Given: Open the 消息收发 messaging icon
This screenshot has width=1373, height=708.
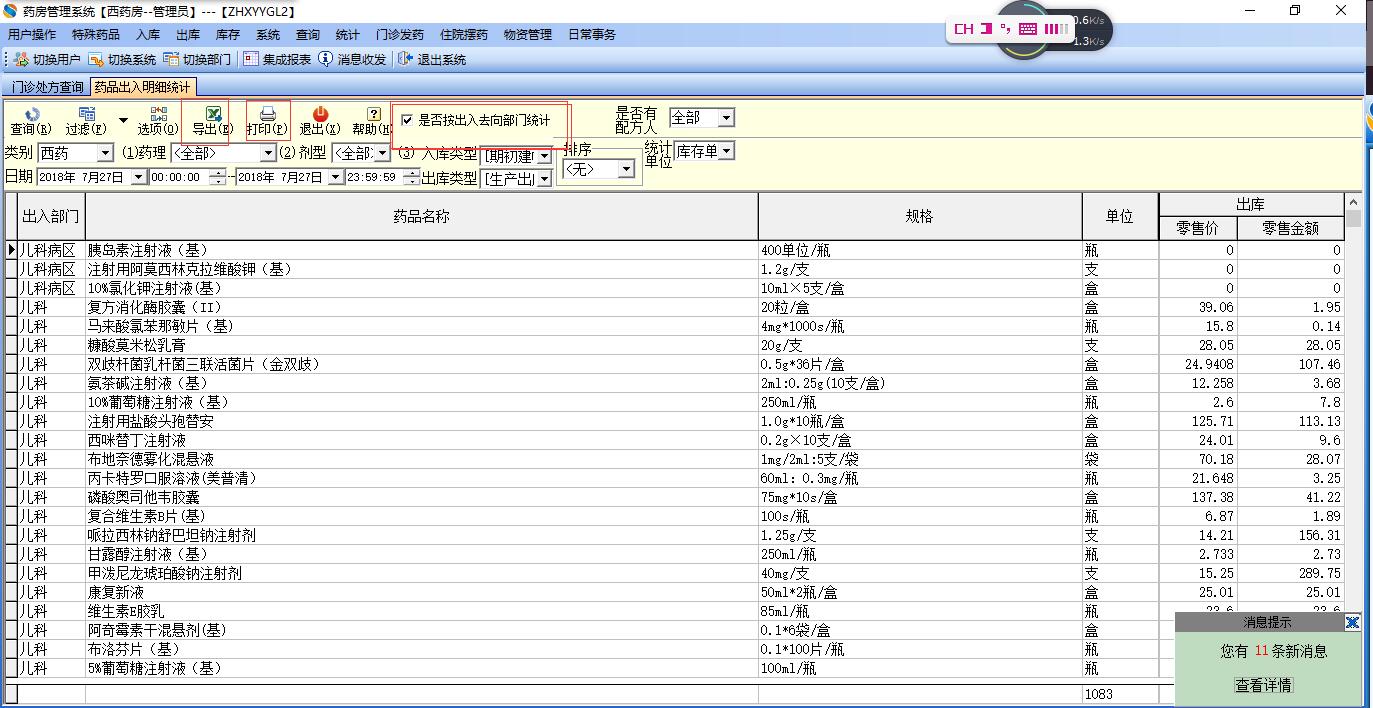Looking at the screenshot, I should click(326, 60).
